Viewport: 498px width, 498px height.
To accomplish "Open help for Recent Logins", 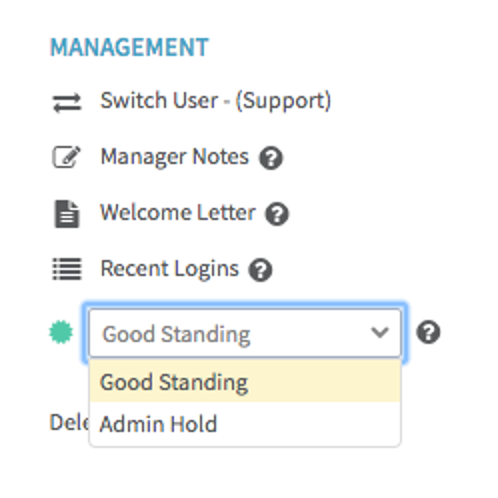I will pyautogui.click(x=260, y=270).
